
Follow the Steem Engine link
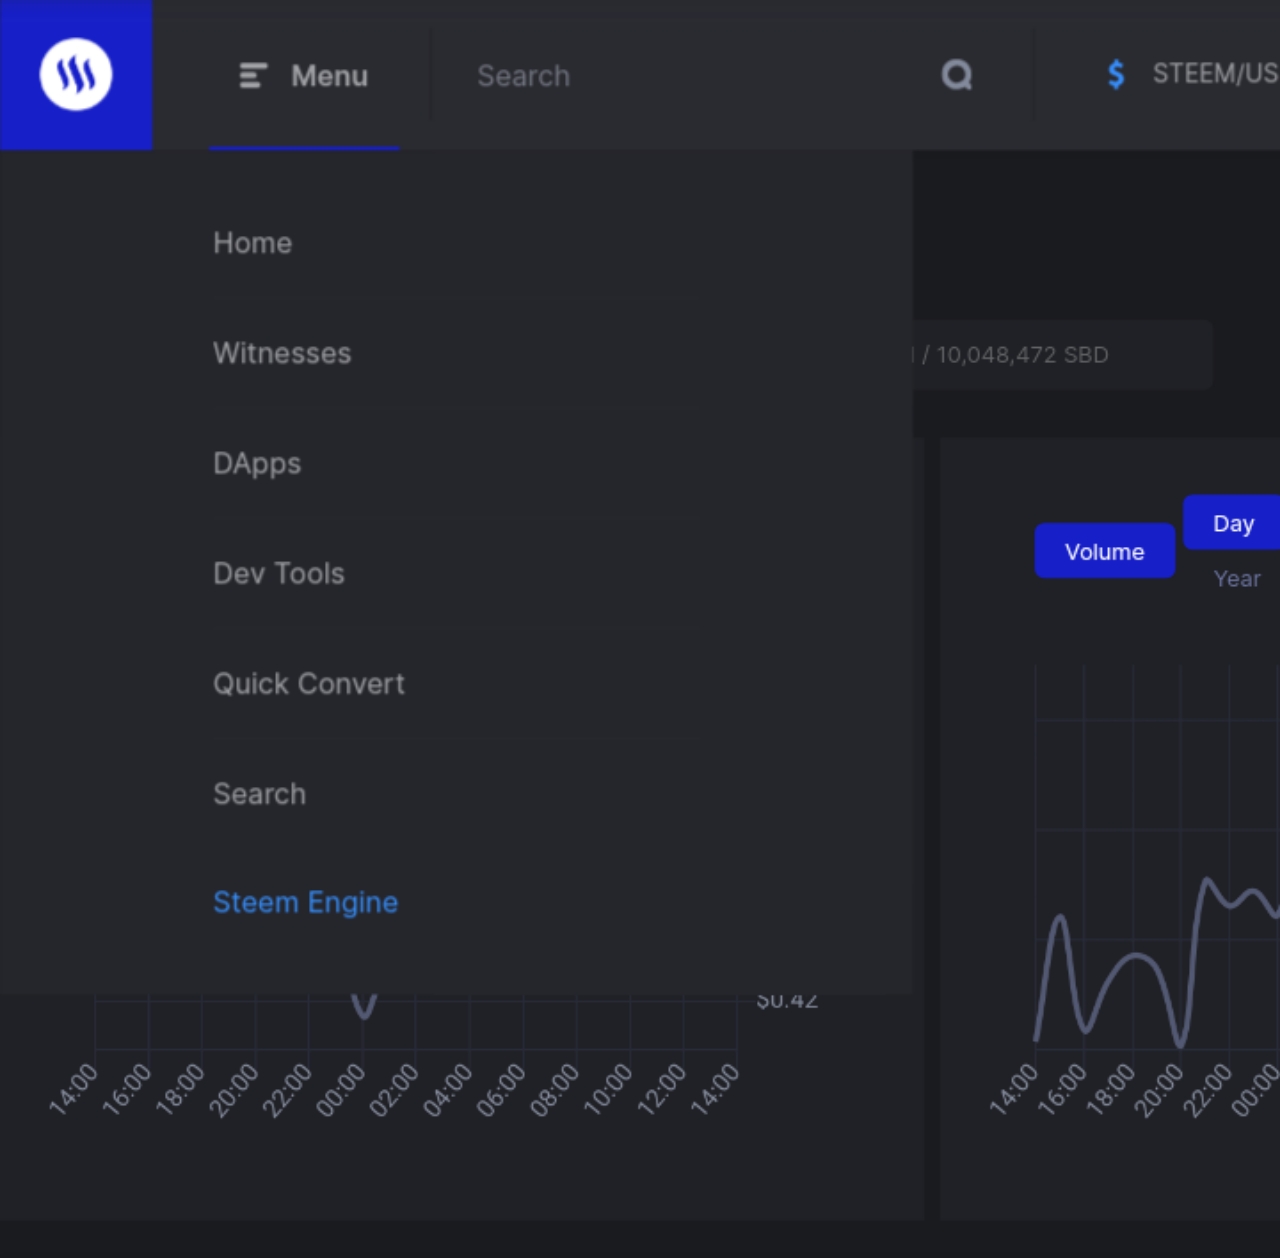(x=306, y=903)
